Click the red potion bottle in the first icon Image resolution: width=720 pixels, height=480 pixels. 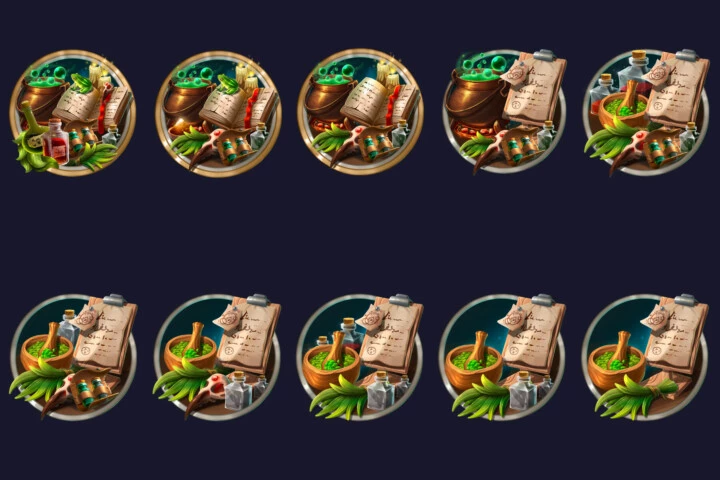point(56,142)
